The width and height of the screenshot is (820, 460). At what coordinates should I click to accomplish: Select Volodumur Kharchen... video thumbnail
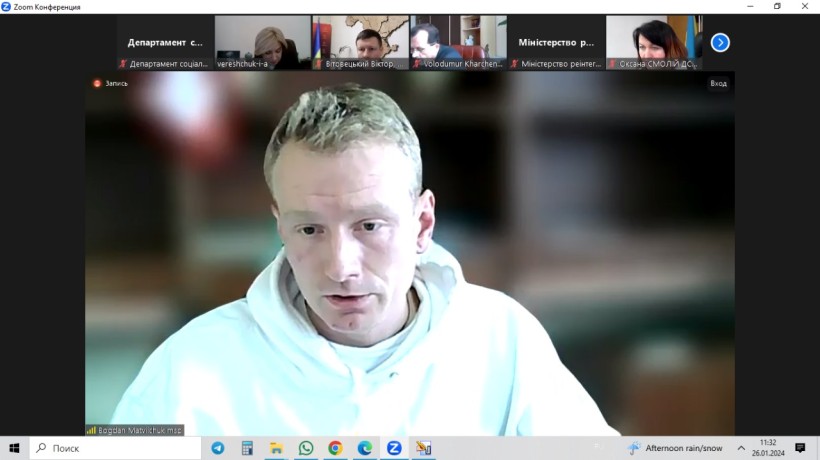459,42
